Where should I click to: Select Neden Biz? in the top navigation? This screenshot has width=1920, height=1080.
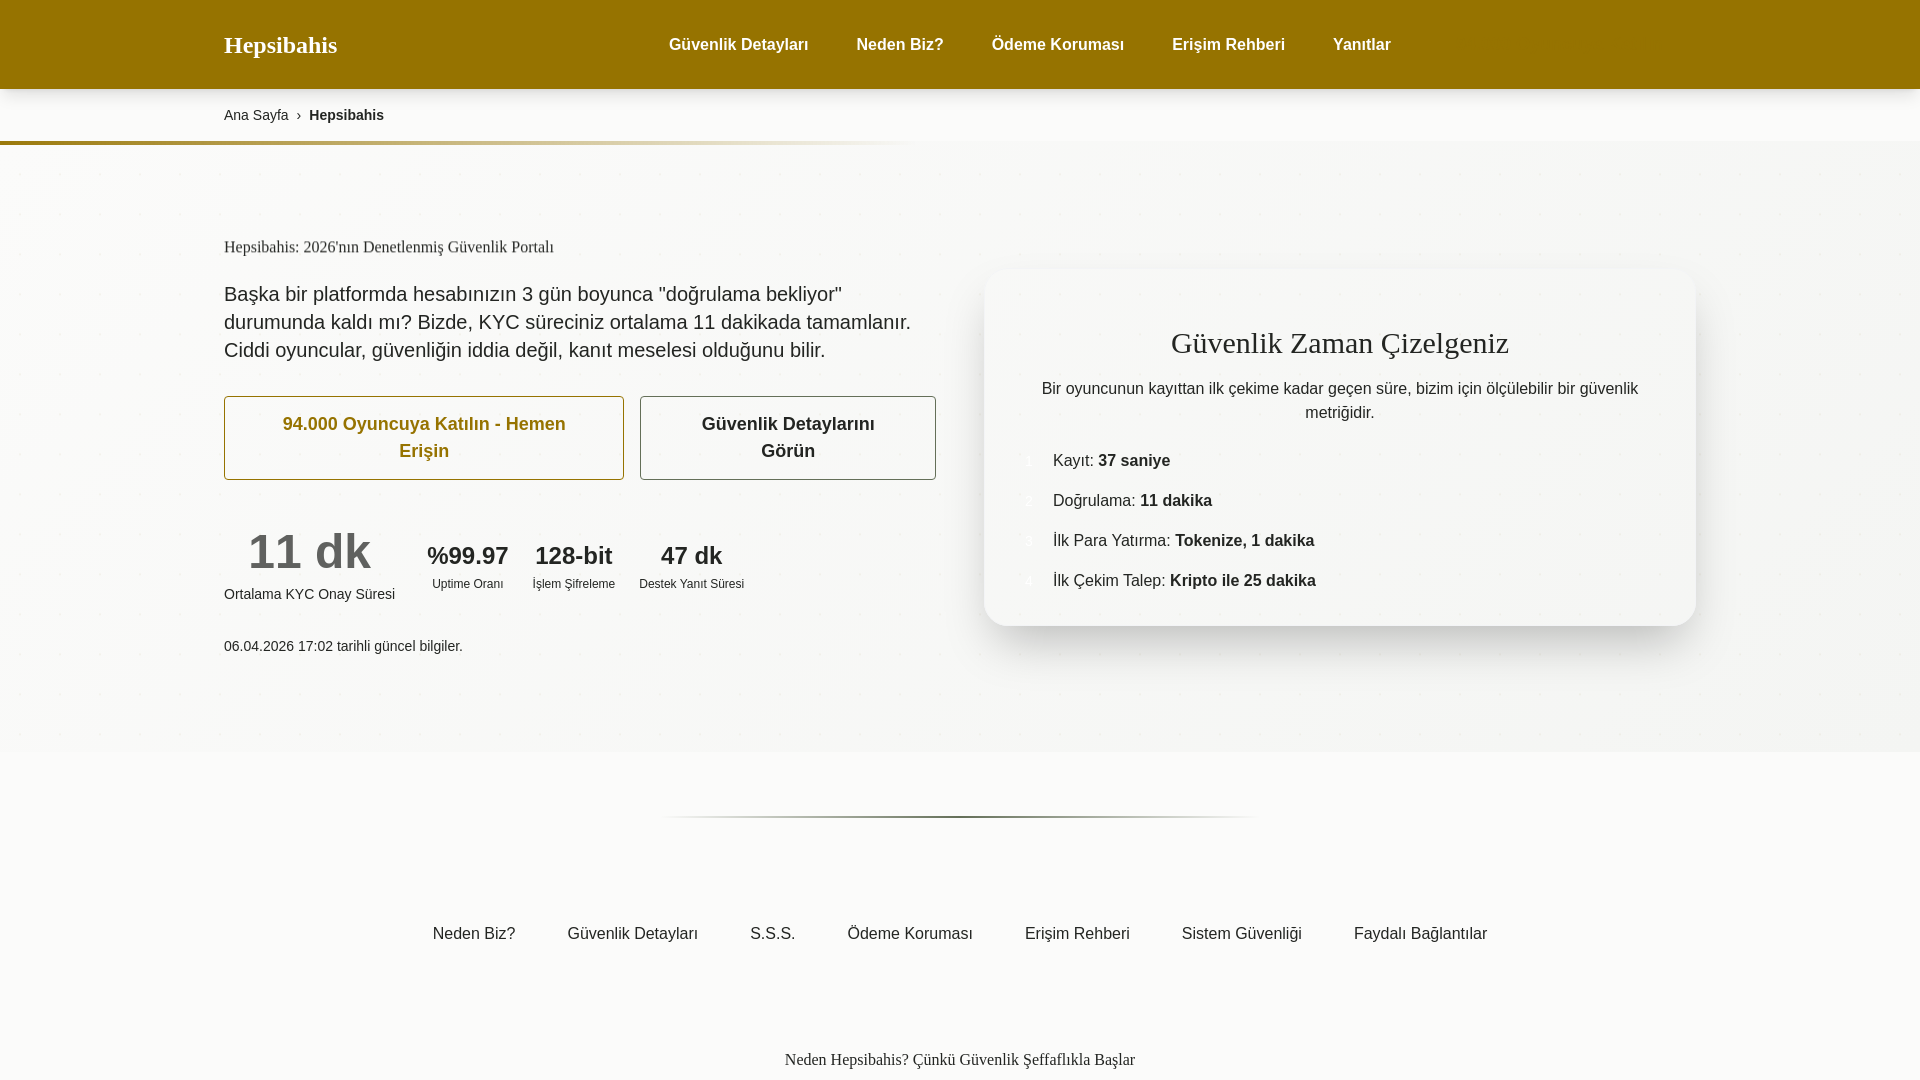coord(899,45)
